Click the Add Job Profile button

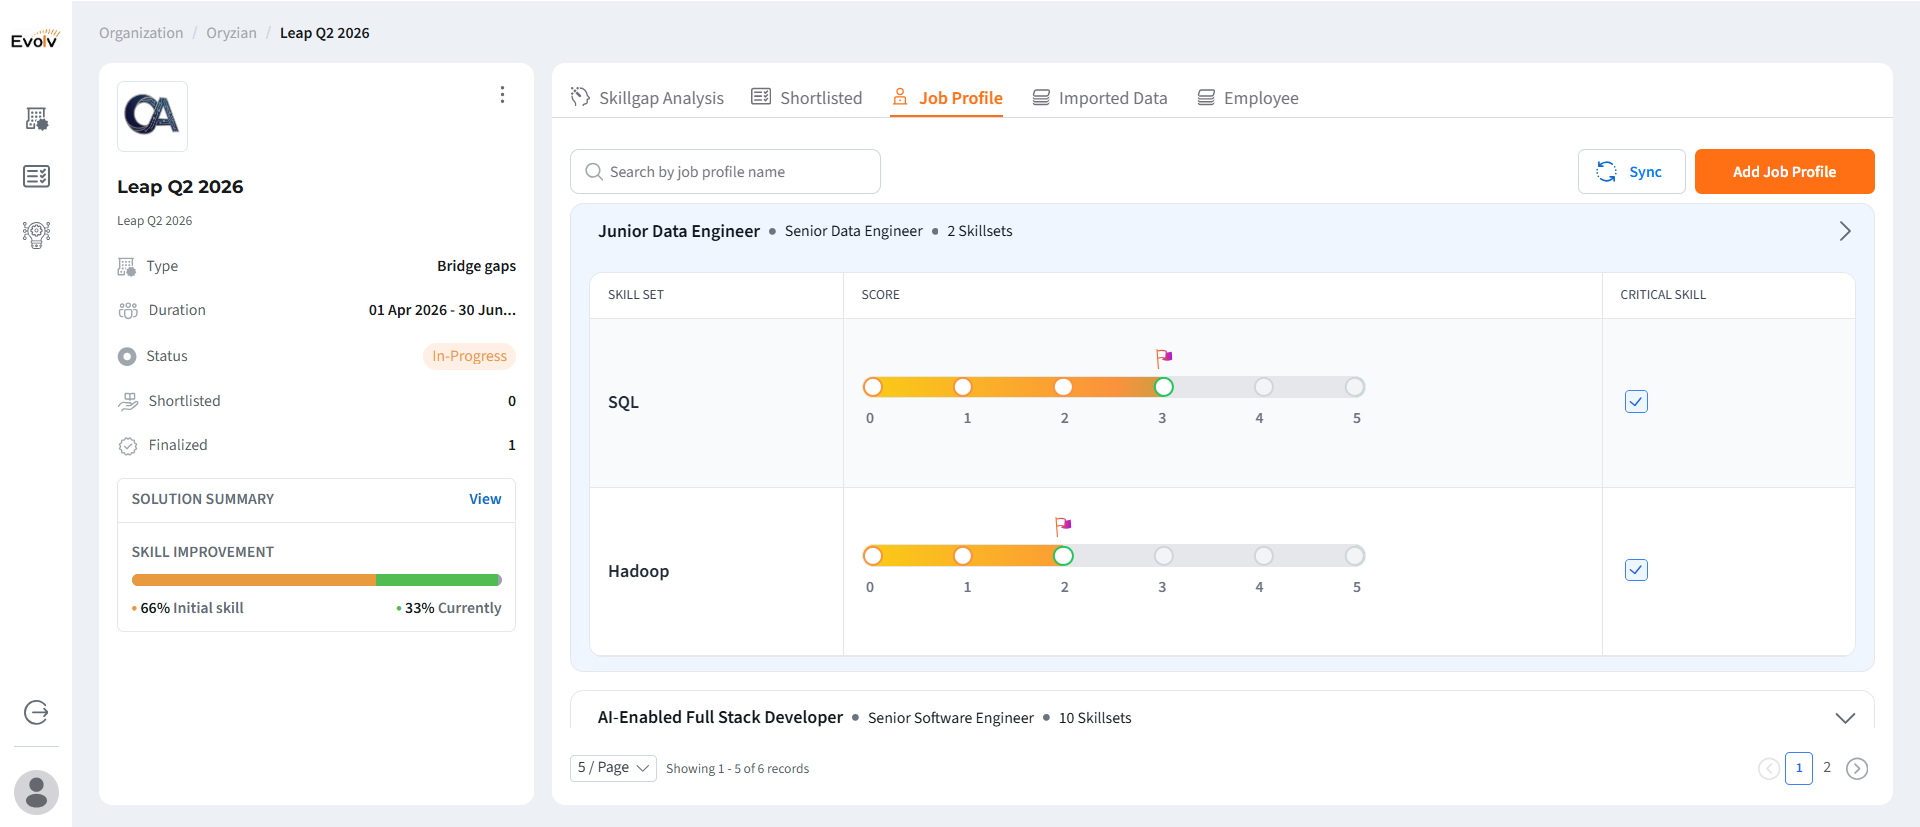point(1784,172)
